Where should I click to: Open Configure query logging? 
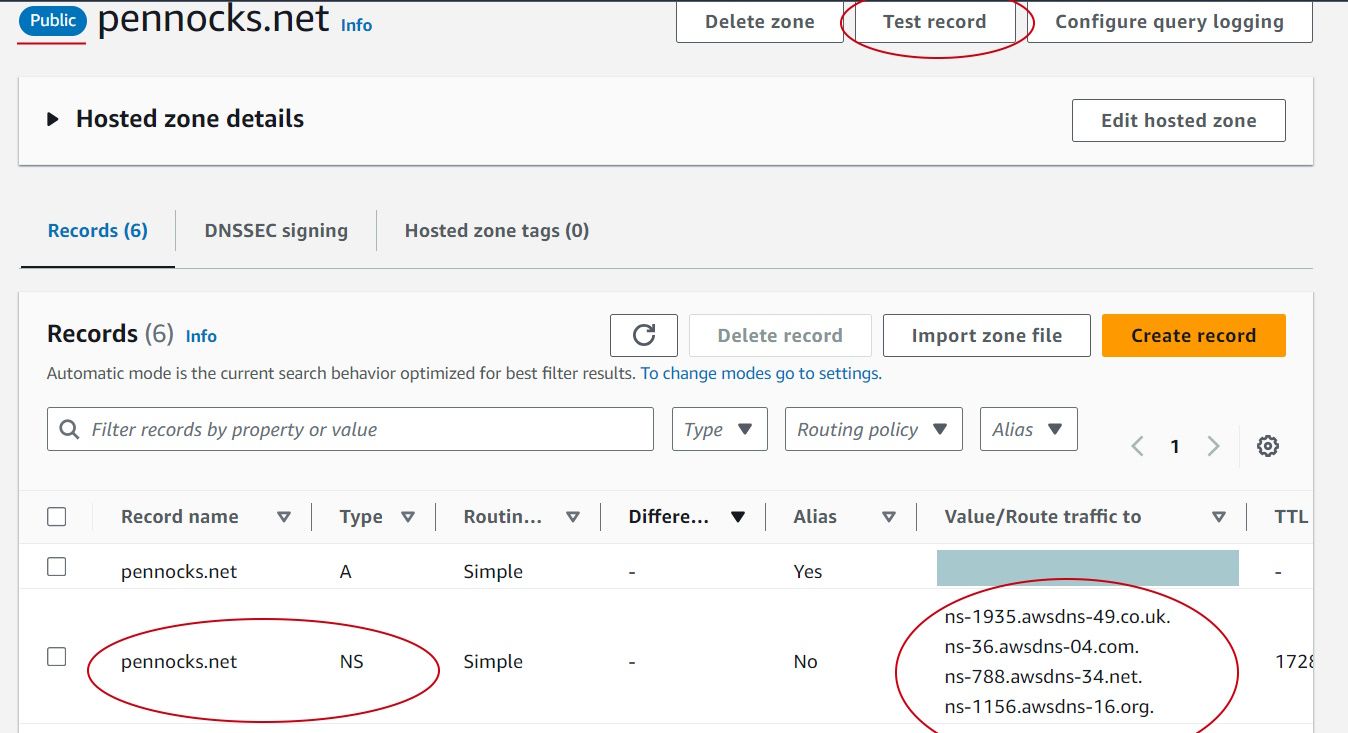(1170, 21)
